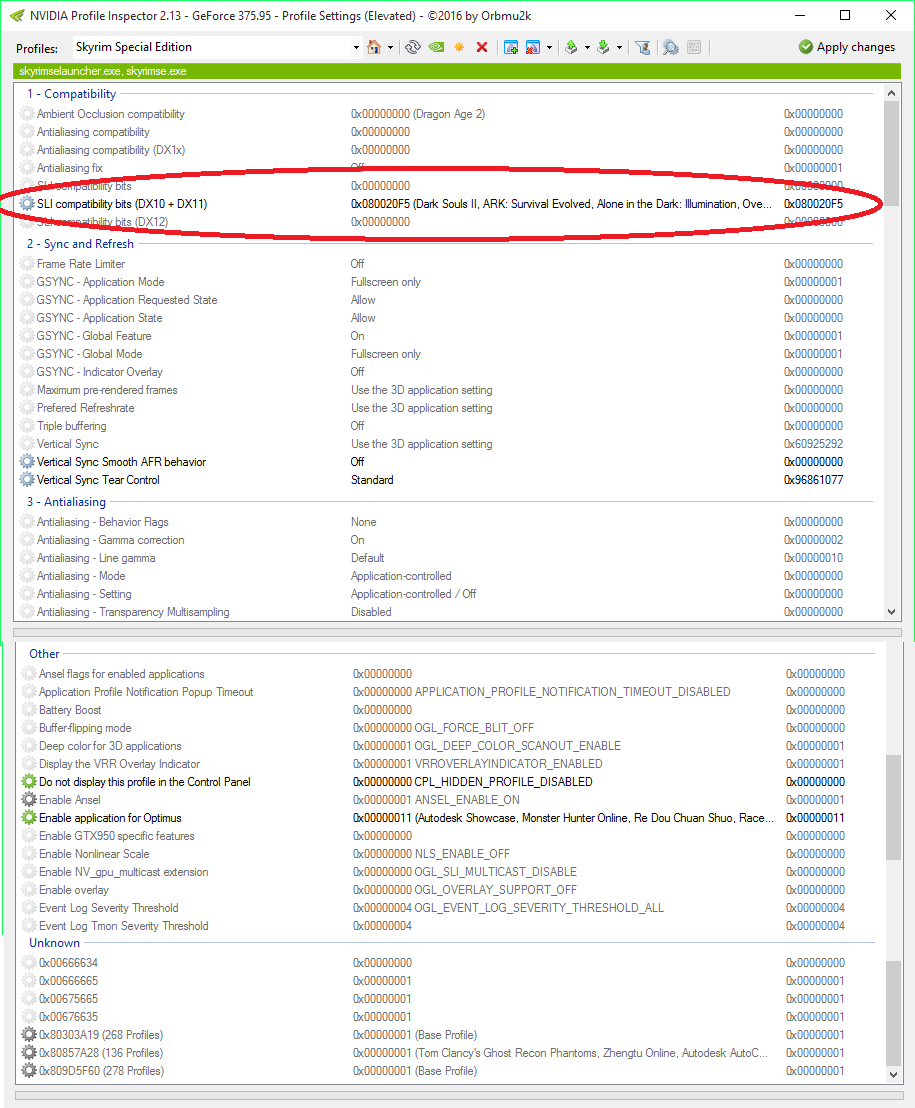Viewport: 915px width, 1108px height.
Task: Select the GSYNC - Indicator Overlay row
Action: [x=449, y=372]
